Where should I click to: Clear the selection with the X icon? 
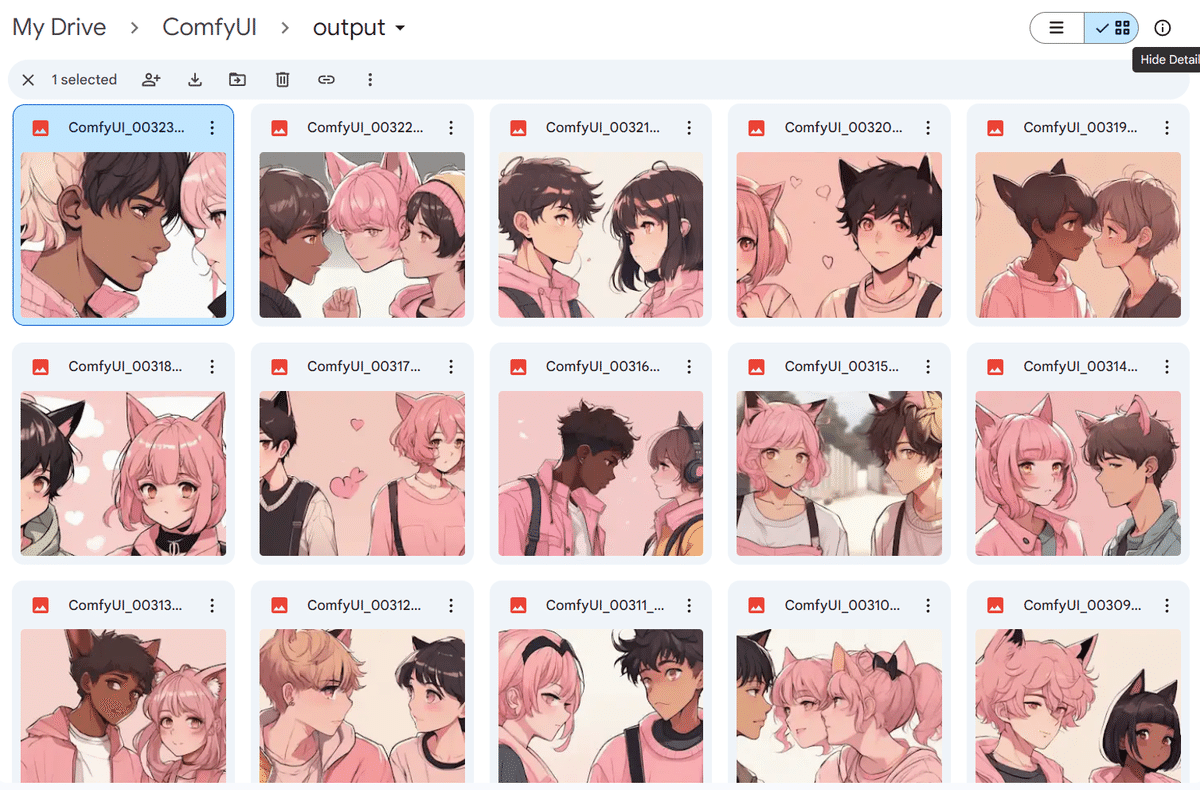28,80
